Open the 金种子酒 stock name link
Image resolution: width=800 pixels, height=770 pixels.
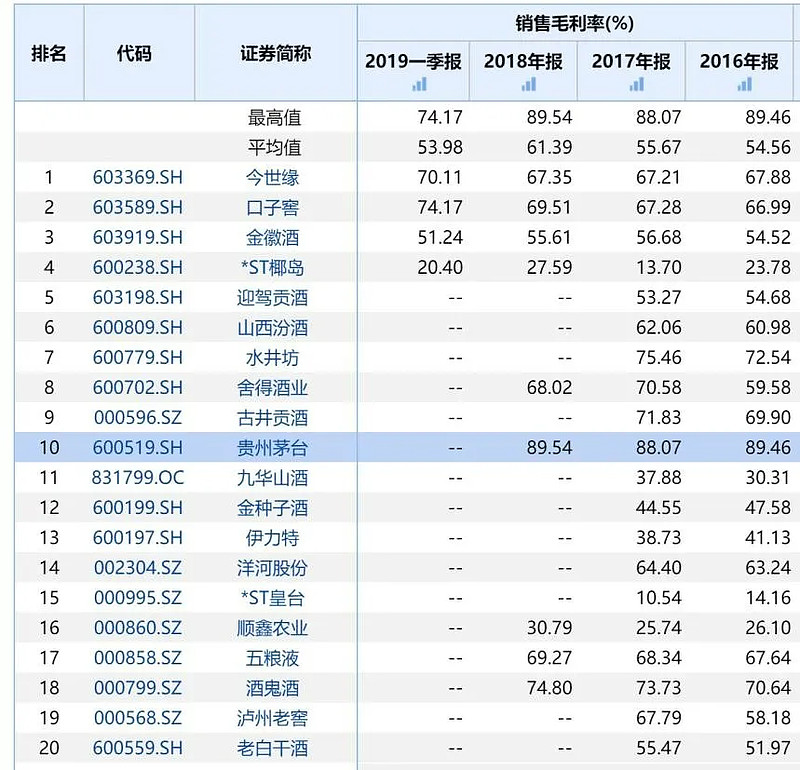[272, 508]
